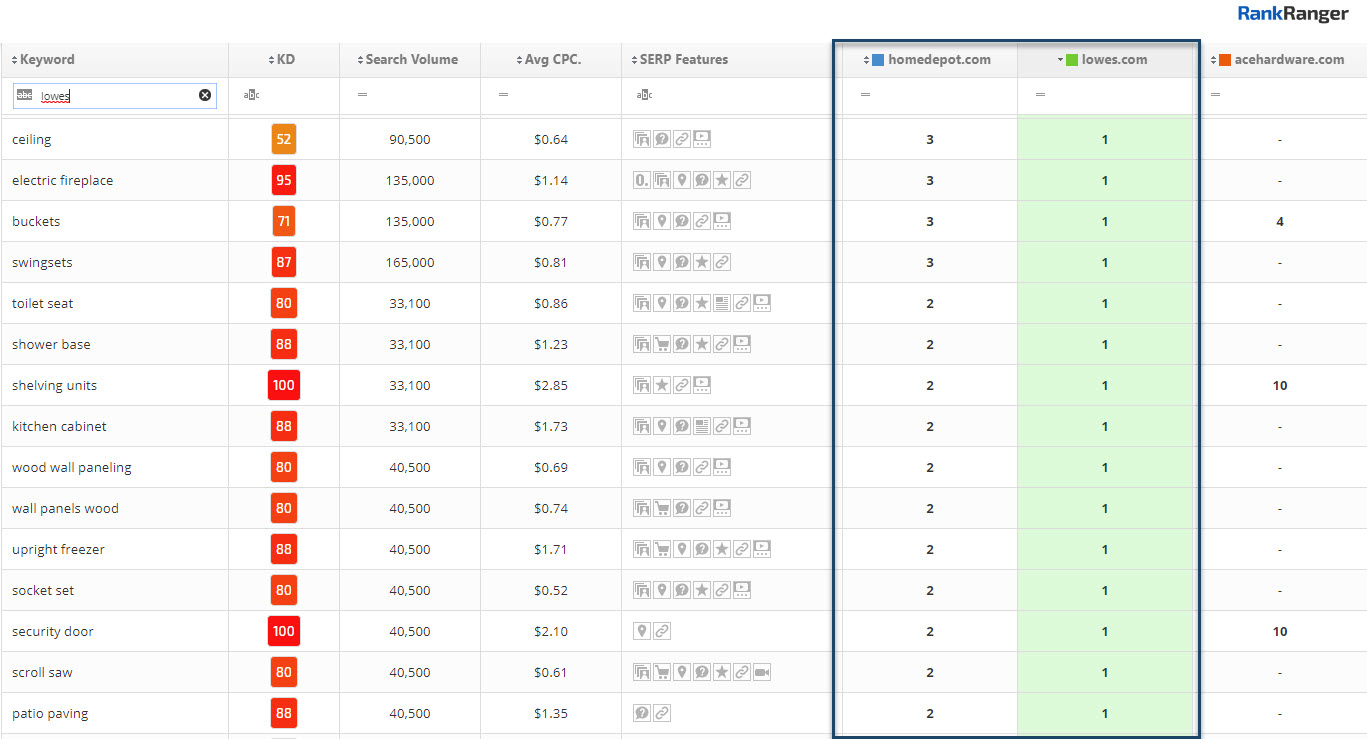Viewport: 1367px width, 739px height.
Task: Click the People Also Ask icon for patio paving
Action: click(642, 713)
